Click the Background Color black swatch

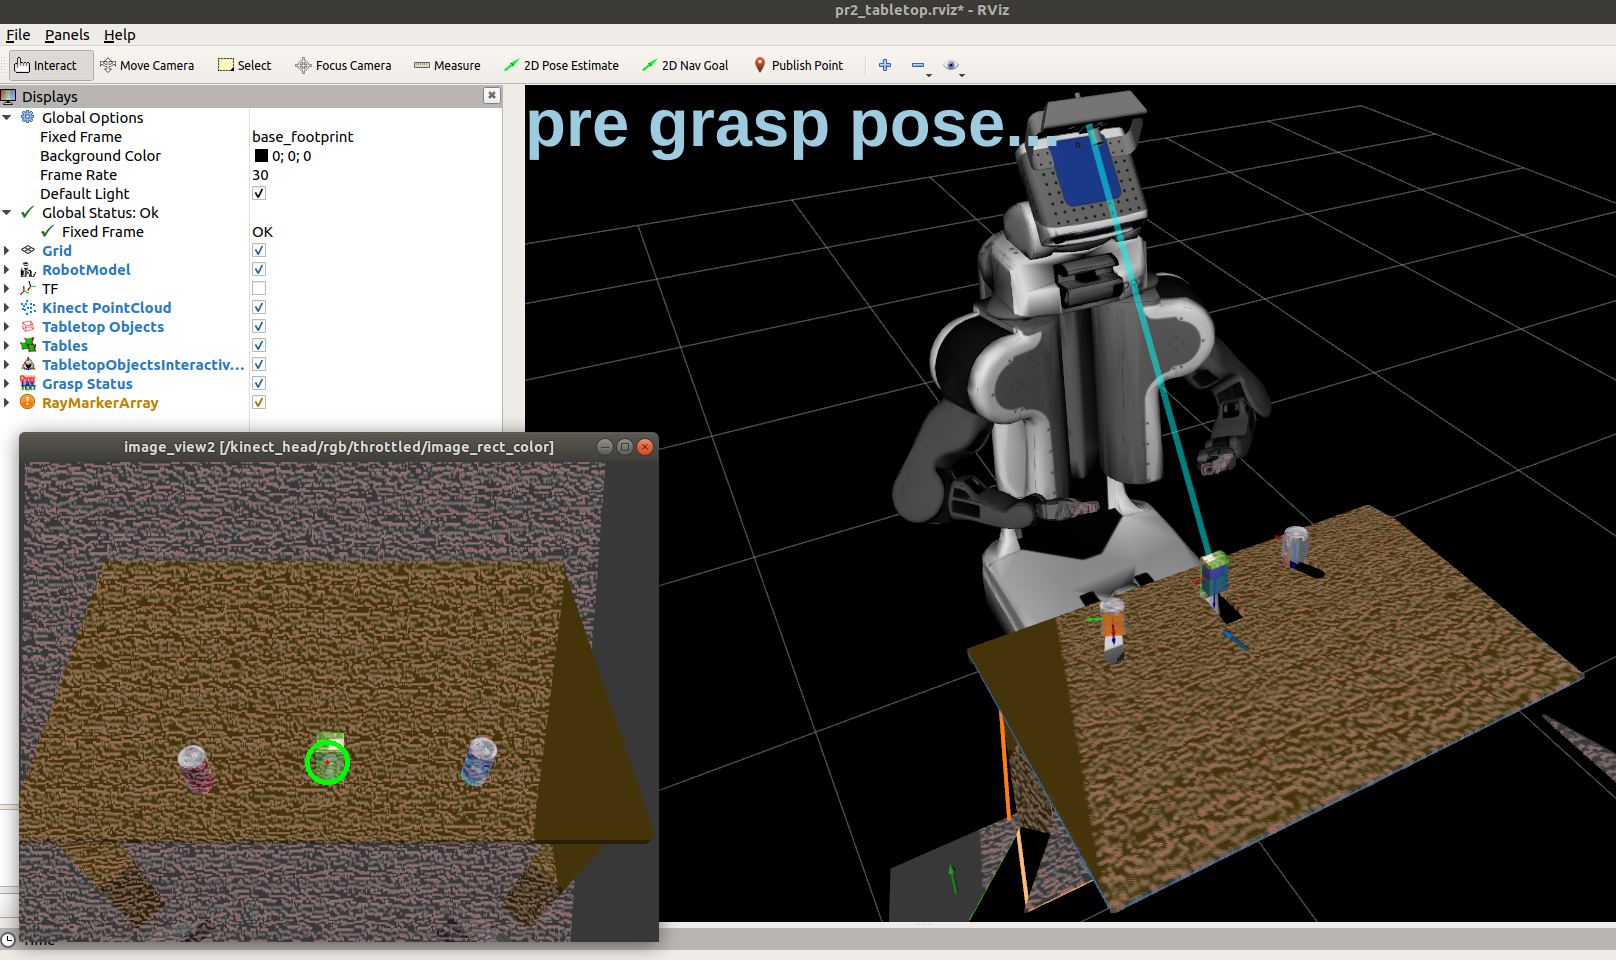261,155
